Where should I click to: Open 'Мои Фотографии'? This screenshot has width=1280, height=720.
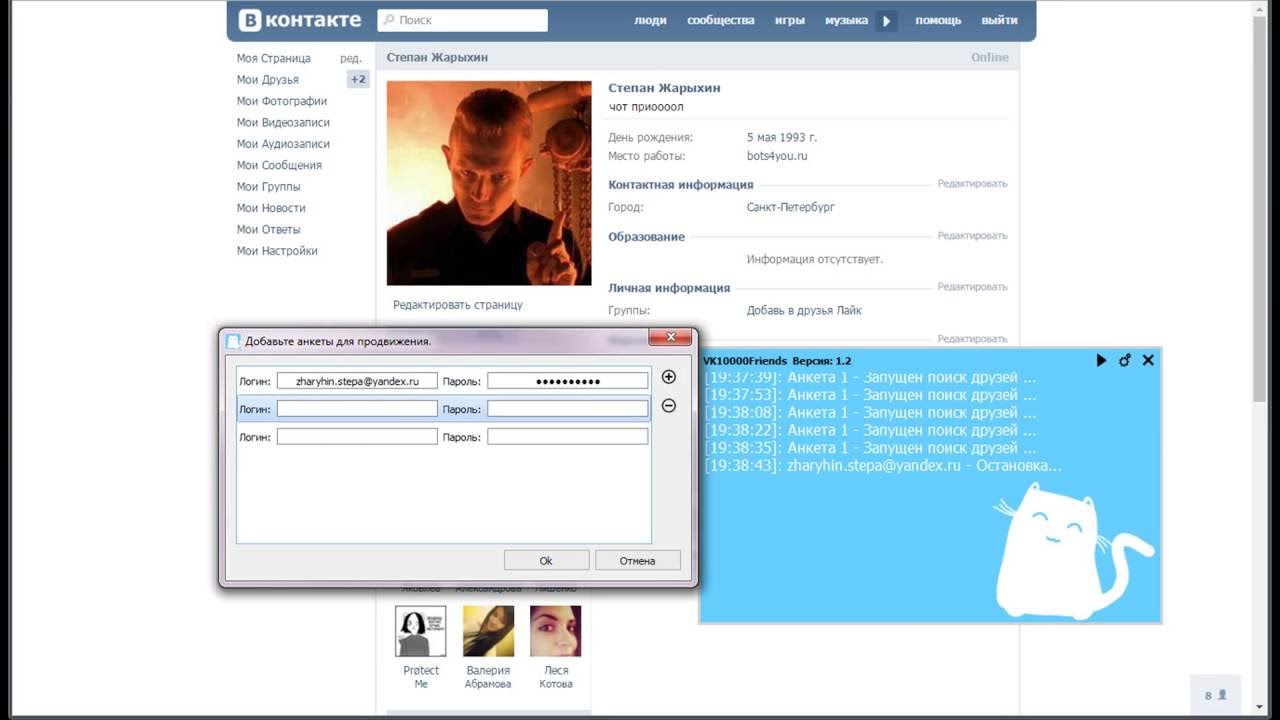(282, 101)
